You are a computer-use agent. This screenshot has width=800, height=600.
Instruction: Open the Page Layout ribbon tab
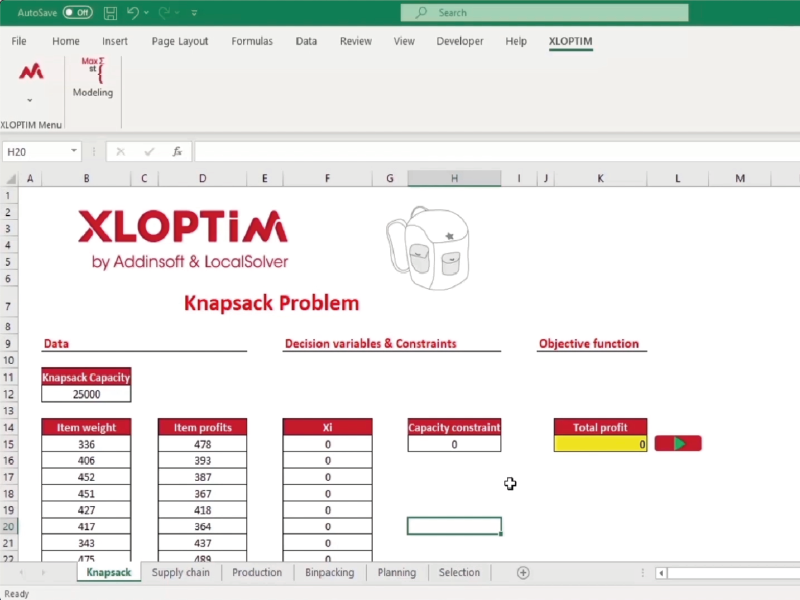click(180, 41)
